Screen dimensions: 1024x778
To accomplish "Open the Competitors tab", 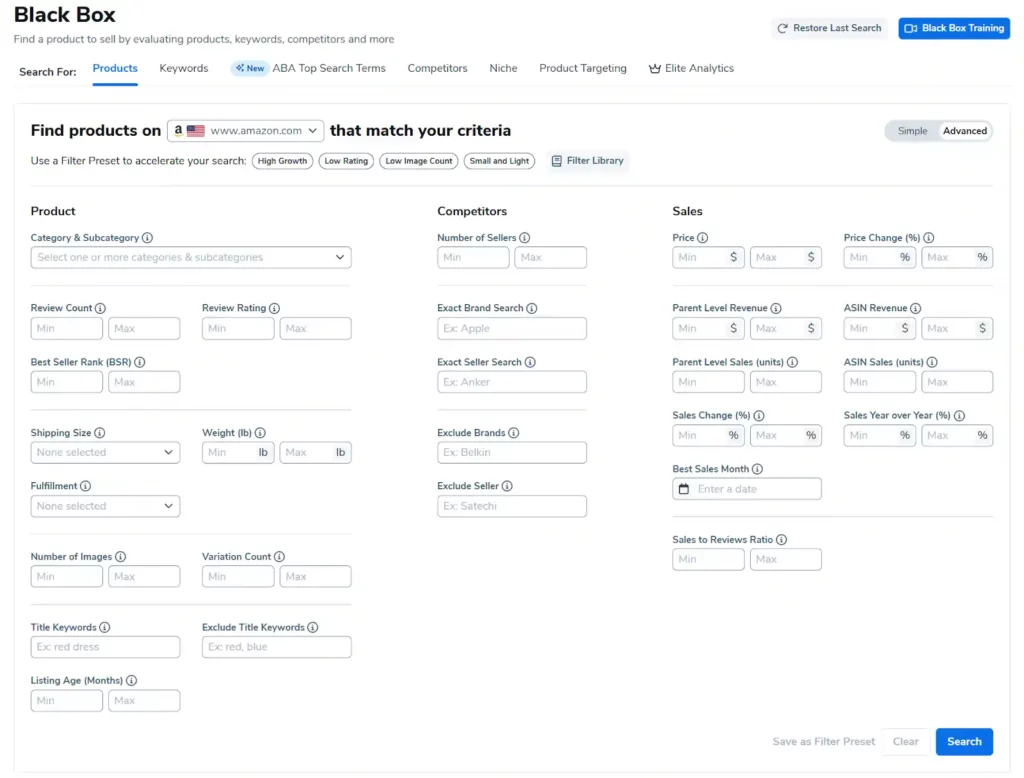I will pos(437,68).
